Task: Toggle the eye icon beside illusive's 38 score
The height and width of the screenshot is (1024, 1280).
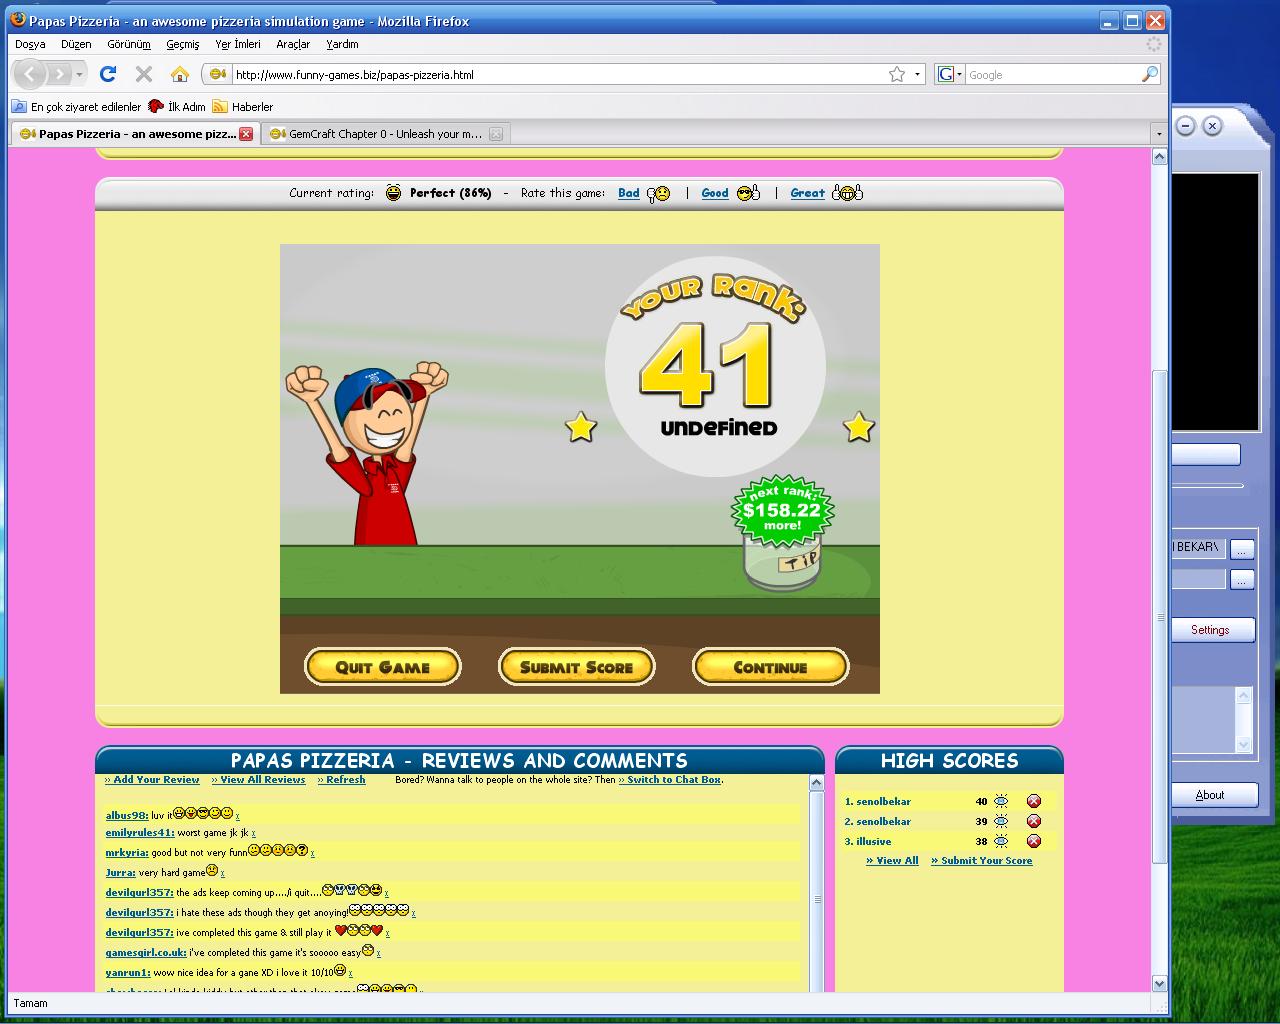Action: 1002,842
